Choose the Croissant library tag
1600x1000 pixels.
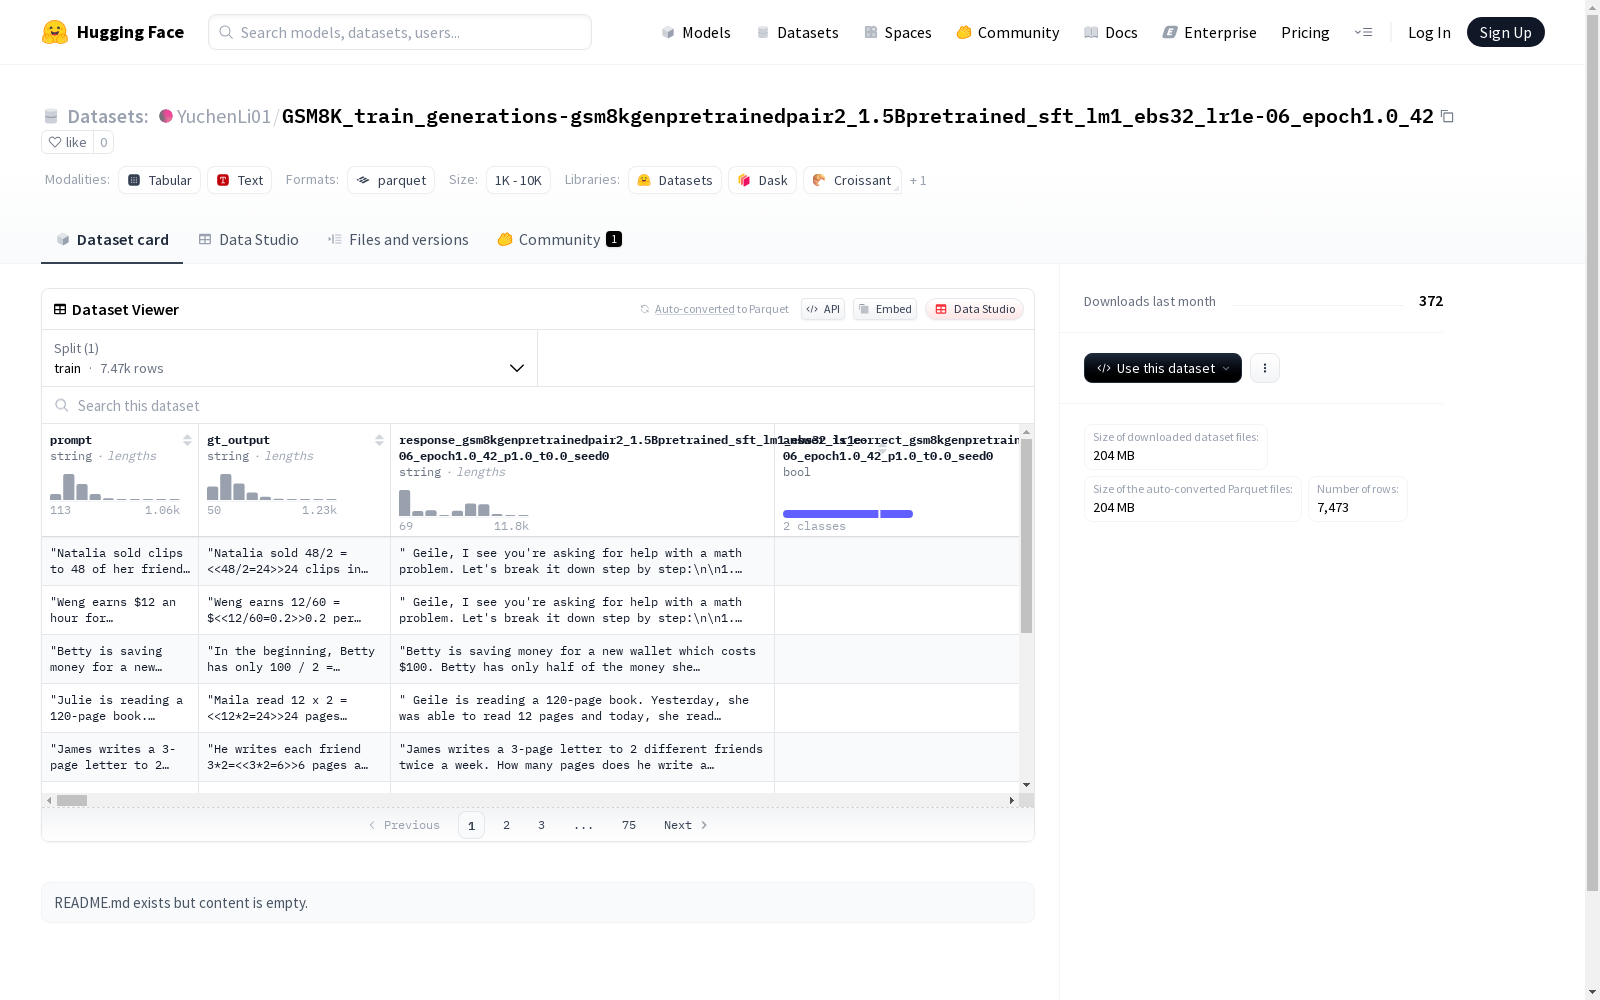(853, 180)
